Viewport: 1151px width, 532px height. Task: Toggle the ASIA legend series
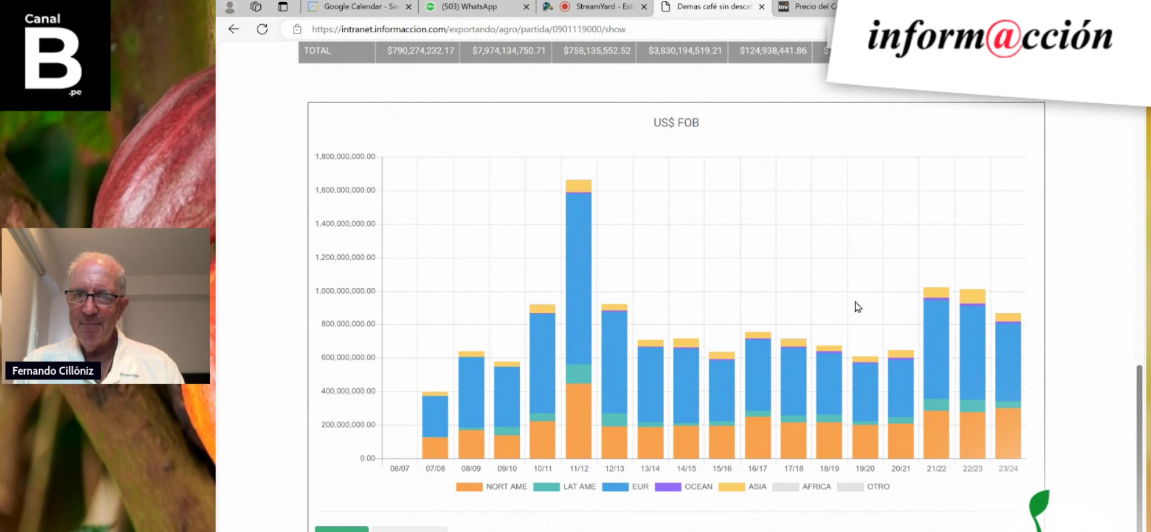pos(742,487)
